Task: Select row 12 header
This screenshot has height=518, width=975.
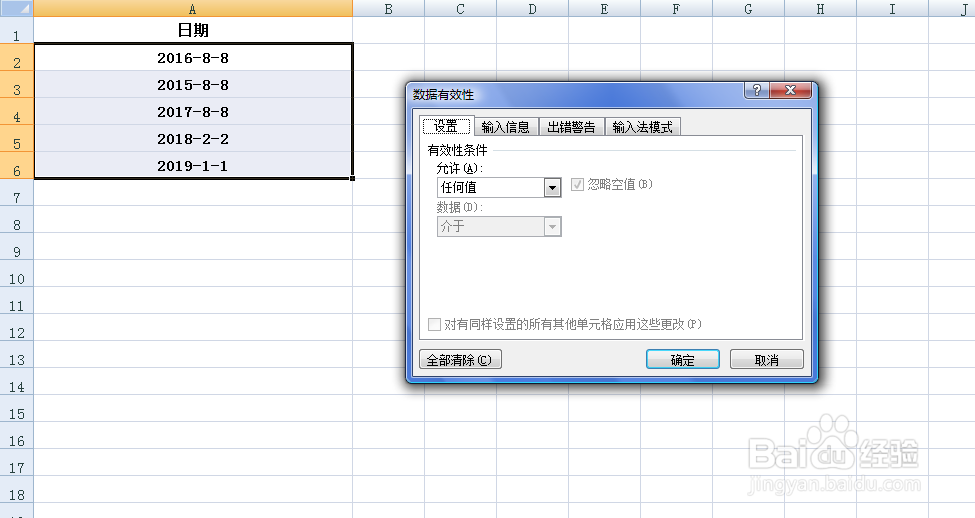Action: click(x=16, y=328)
